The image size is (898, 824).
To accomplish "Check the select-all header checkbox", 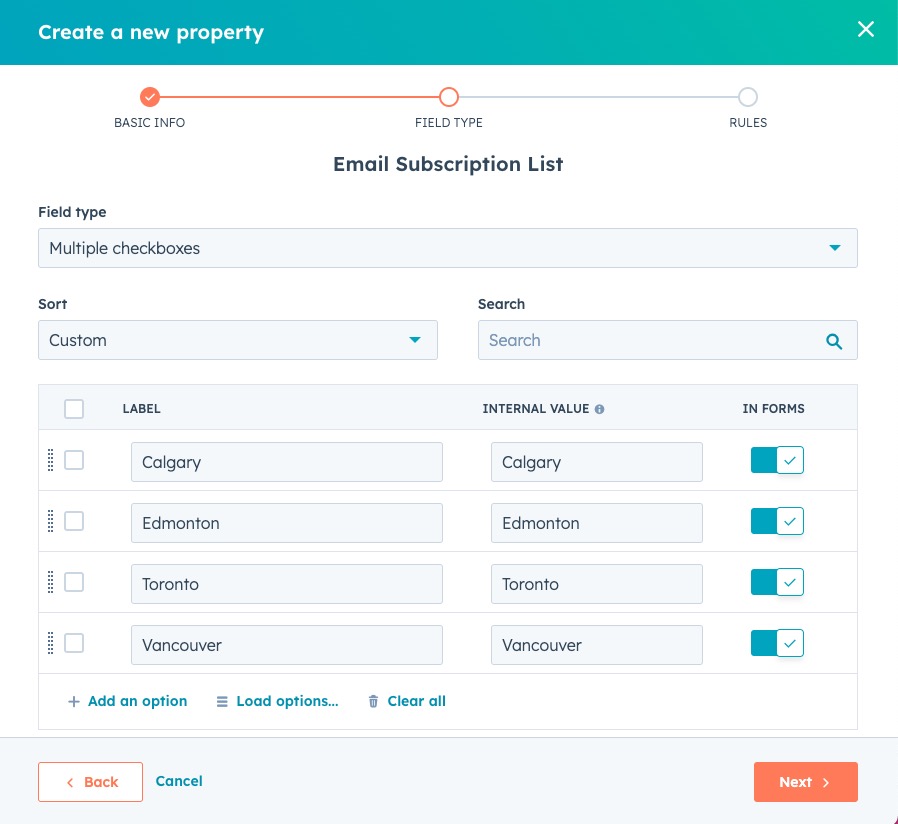I will pyautogui.click(x=74, y=408).
